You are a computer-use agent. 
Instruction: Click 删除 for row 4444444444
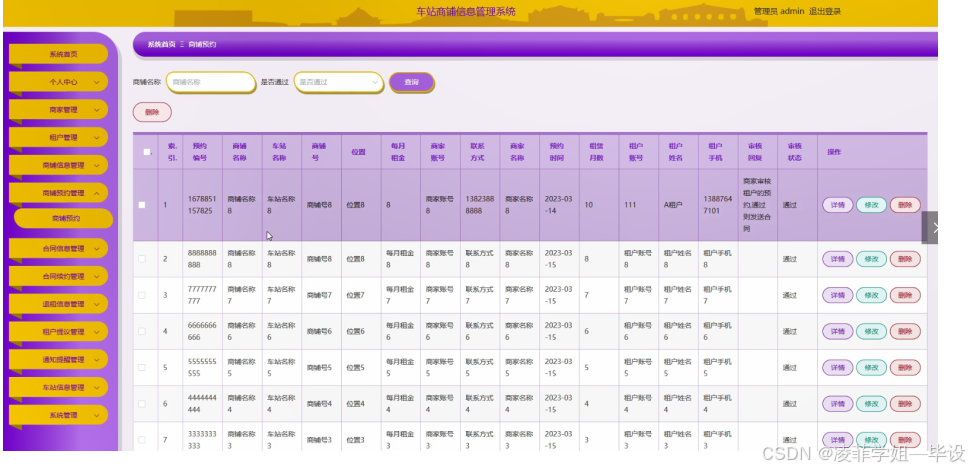pyautogui.click(x=905, y=404)
